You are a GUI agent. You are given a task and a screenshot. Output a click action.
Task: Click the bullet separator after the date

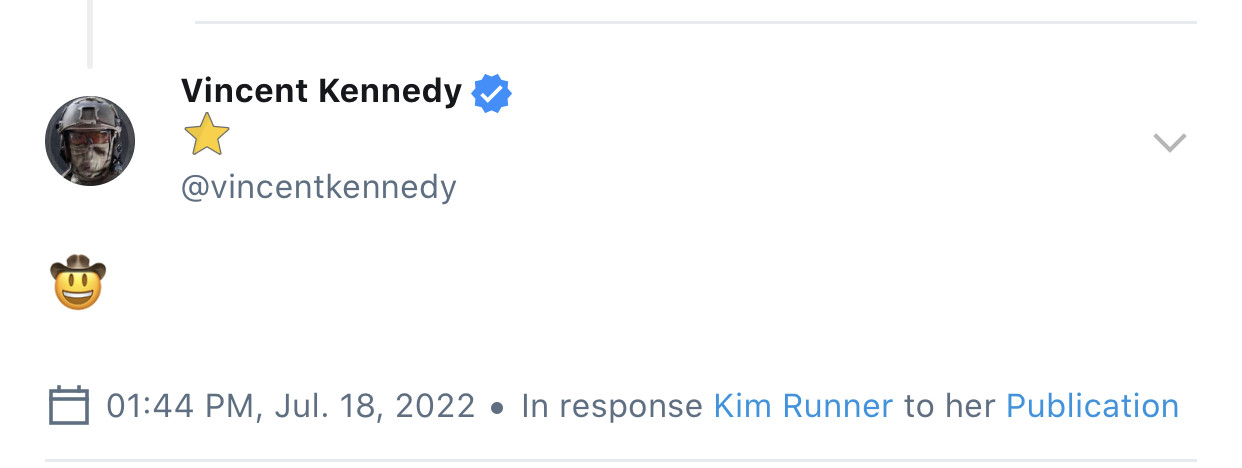coord(497,407)
